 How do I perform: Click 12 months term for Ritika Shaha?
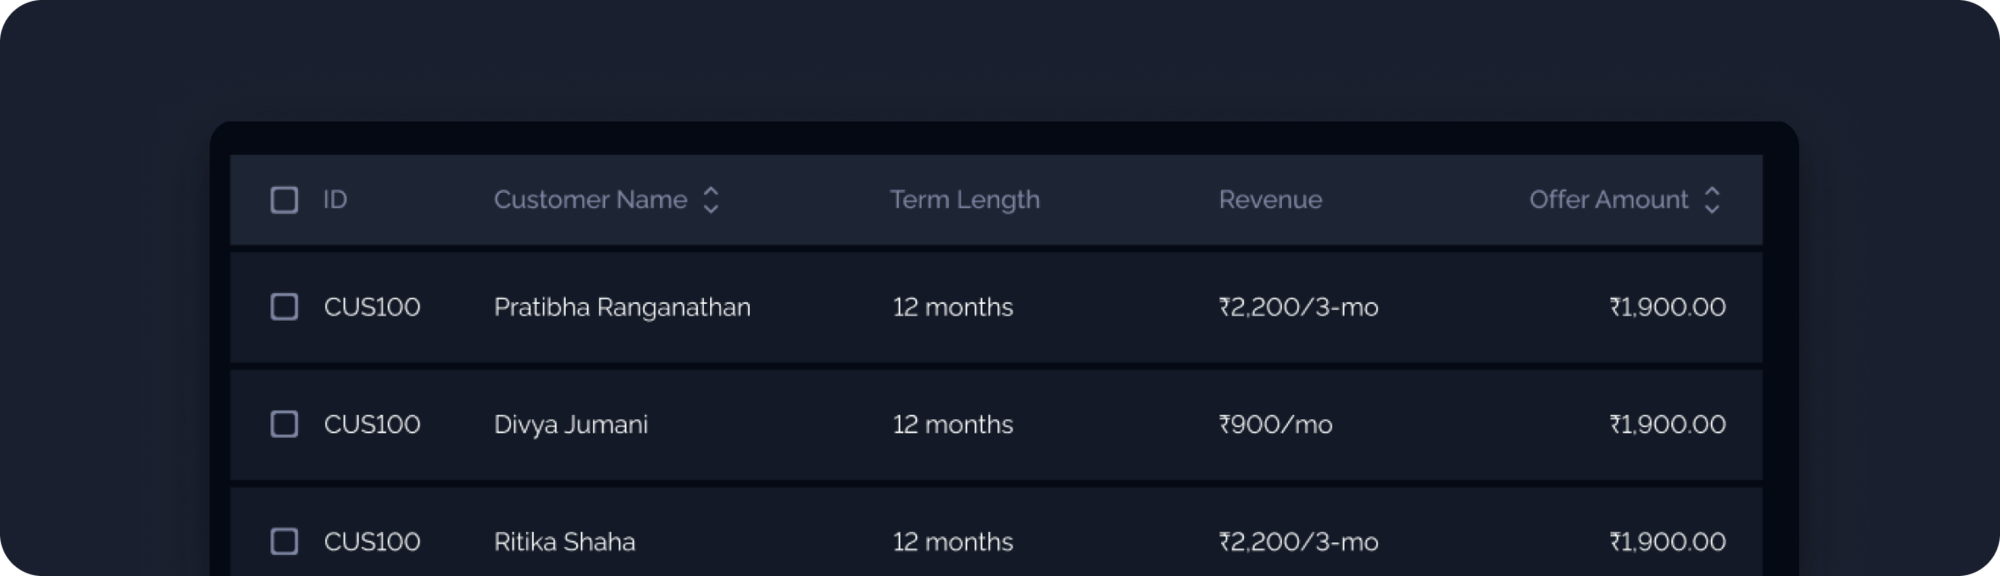pyautogui.click(x=953, y=541)
